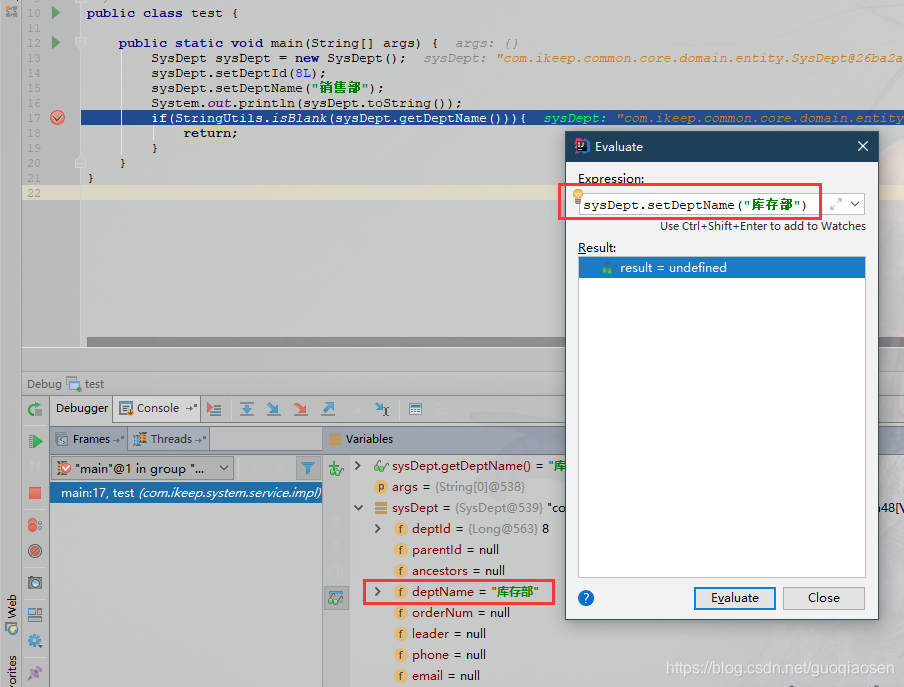Toggle breakpoint at line 17
This screenshot has height=687, width=904.
[x=58, y=118]
